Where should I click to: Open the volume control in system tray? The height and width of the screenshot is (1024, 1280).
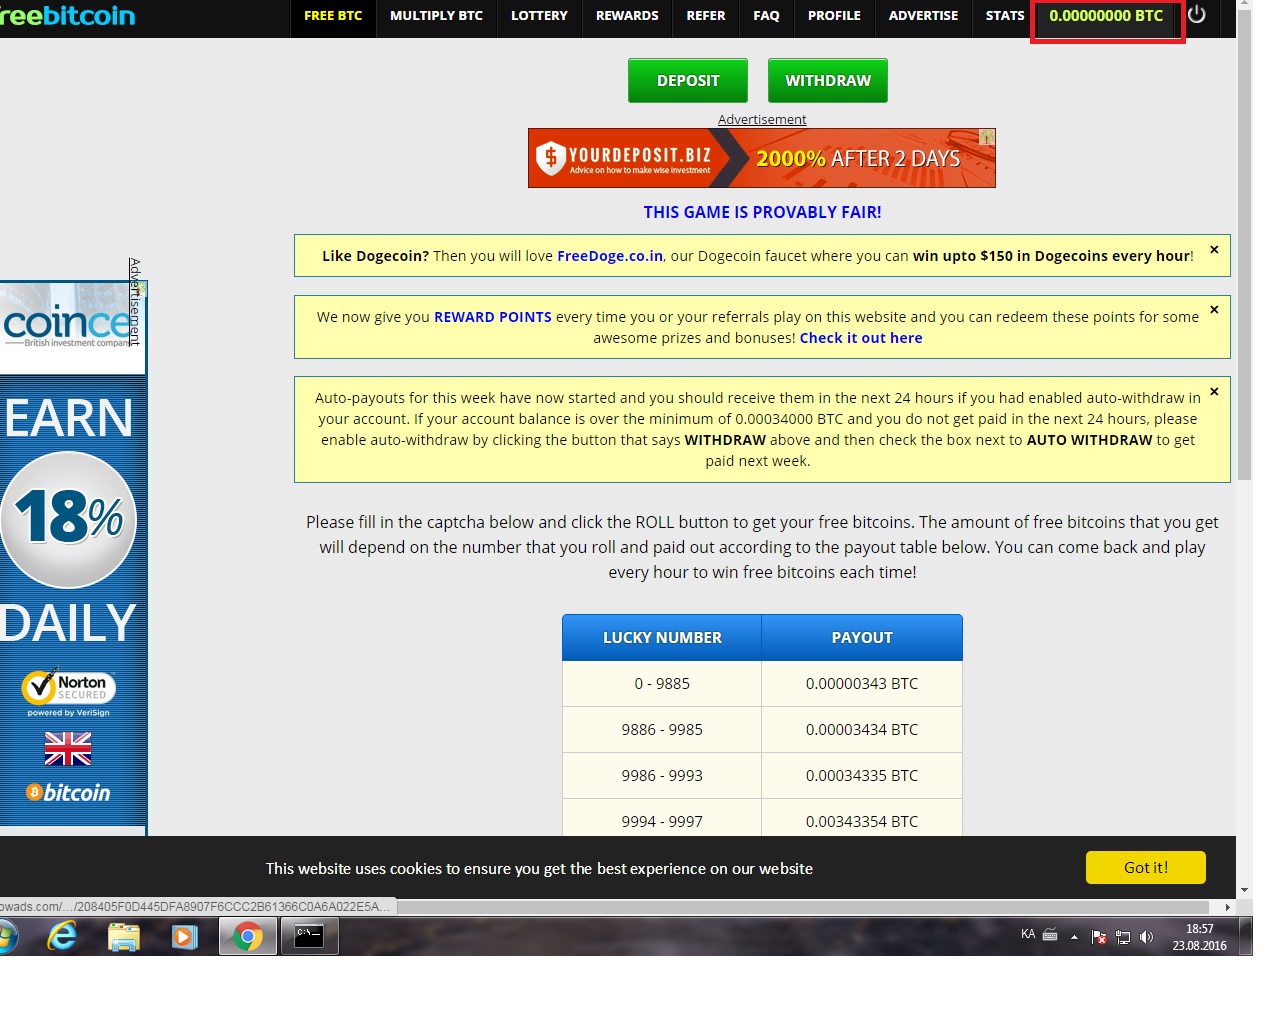tap(1146, 937)
